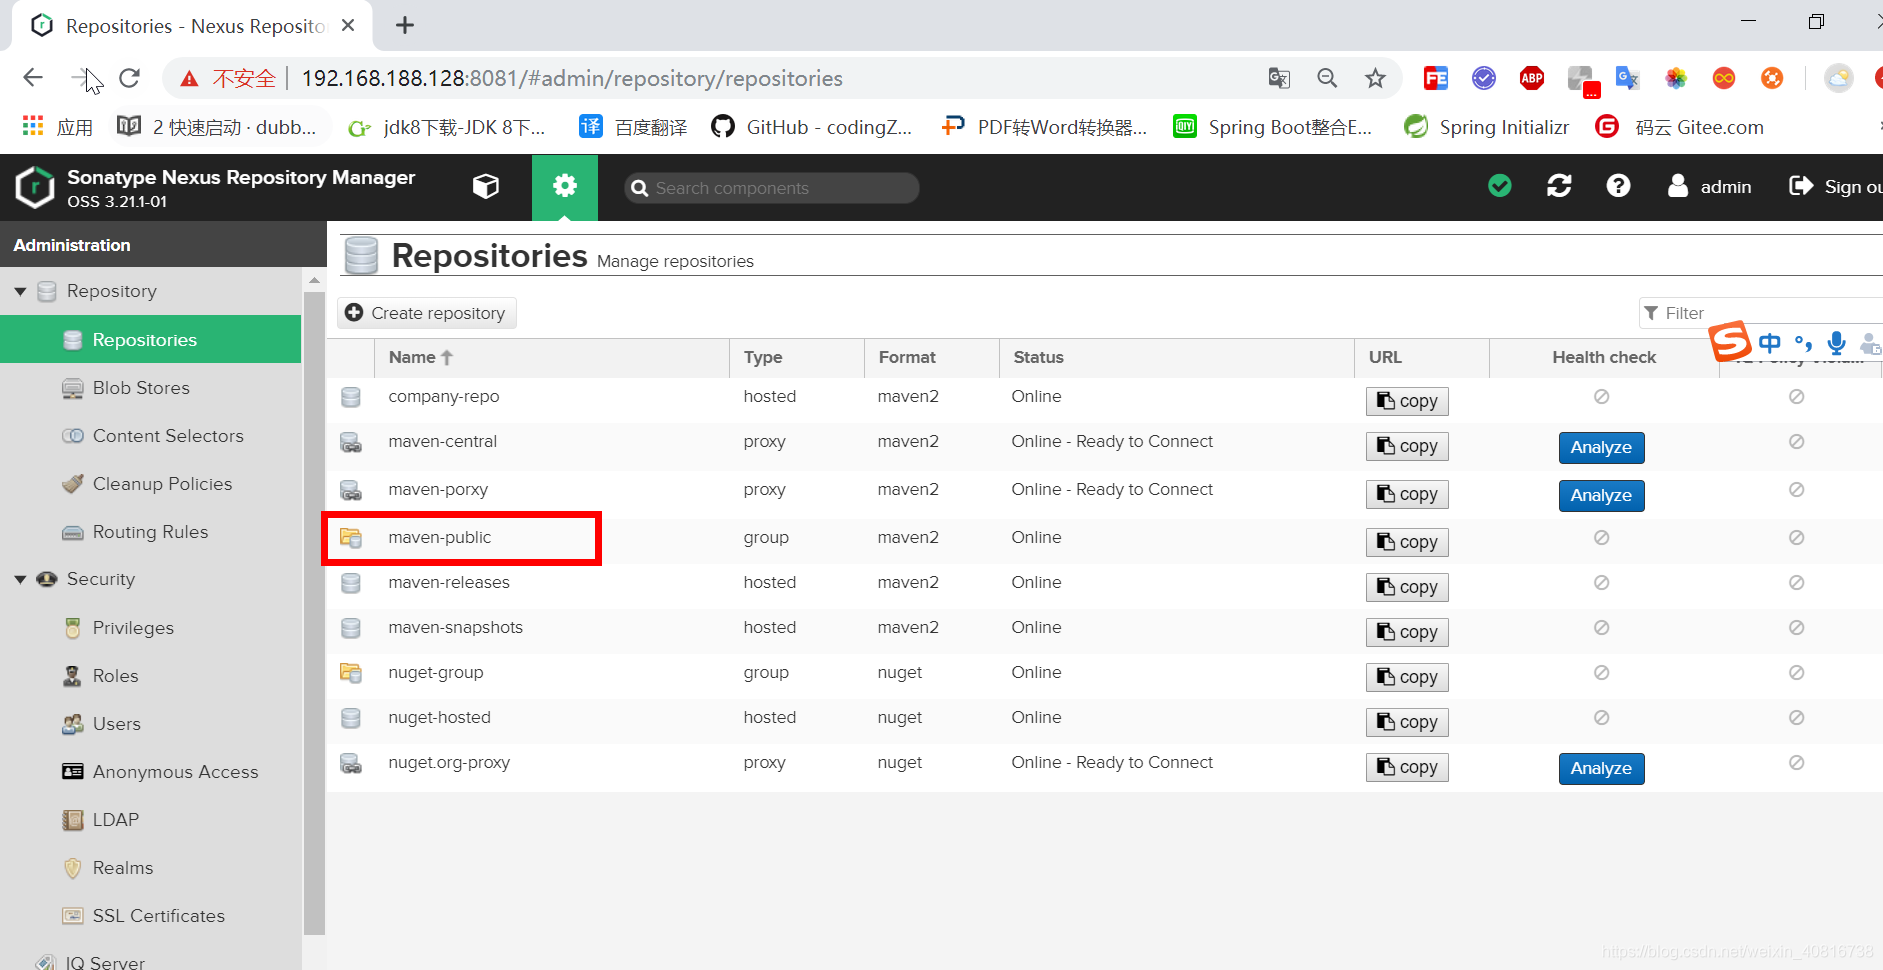Copy URL of maven-porxy
This screenshot has width=1883, height=970.
point(1407,494)
